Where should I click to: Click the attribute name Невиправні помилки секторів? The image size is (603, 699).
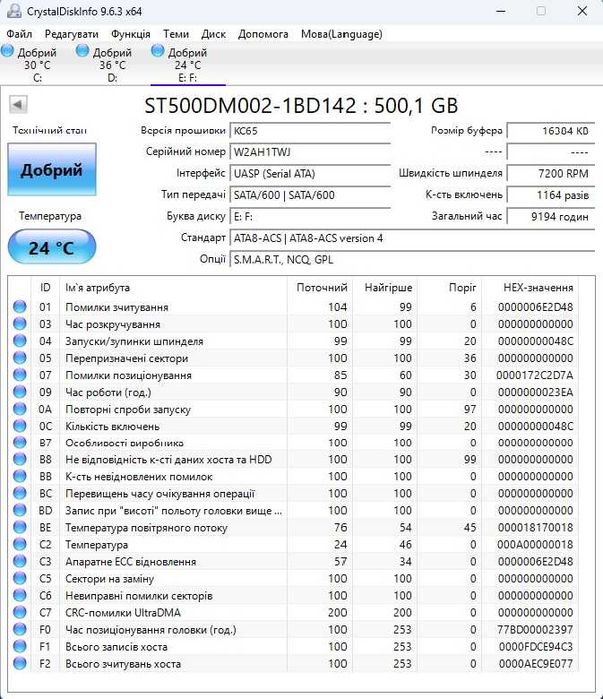coord(139,596)
